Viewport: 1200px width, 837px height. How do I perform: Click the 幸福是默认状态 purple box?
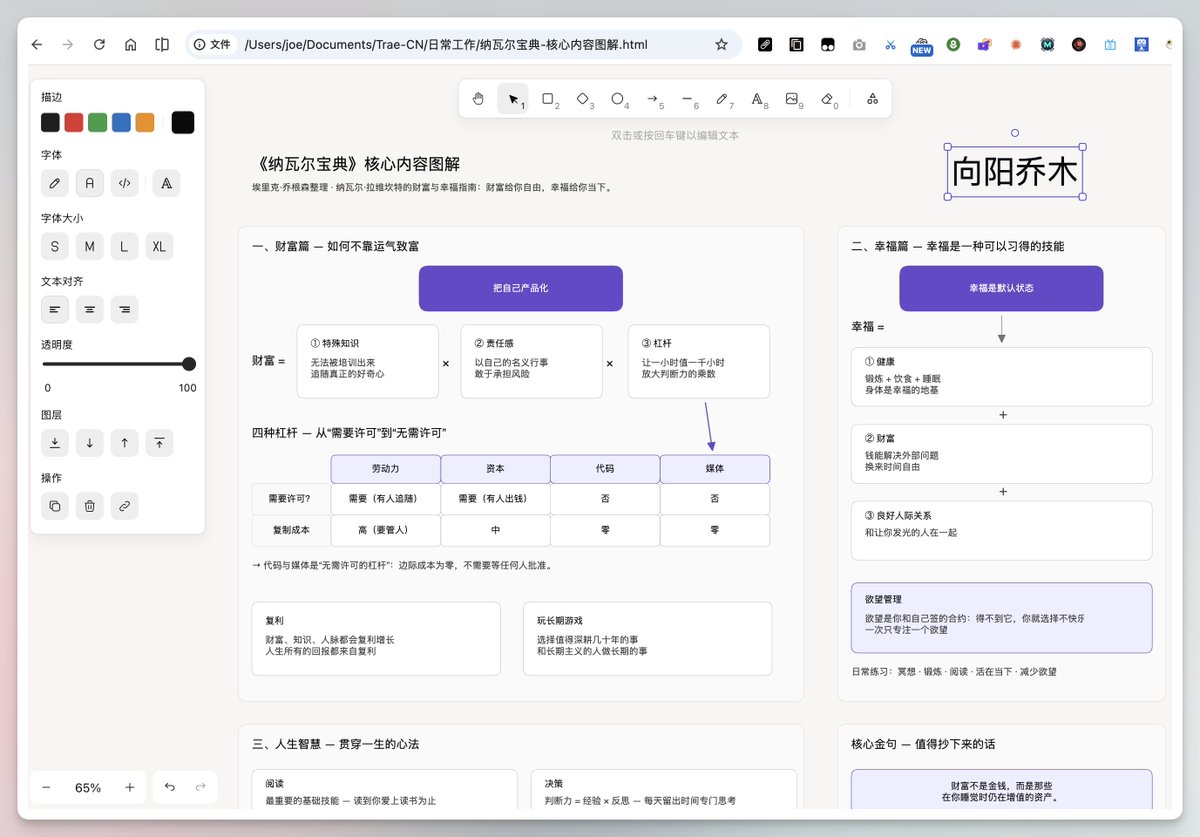point(1001,288)
